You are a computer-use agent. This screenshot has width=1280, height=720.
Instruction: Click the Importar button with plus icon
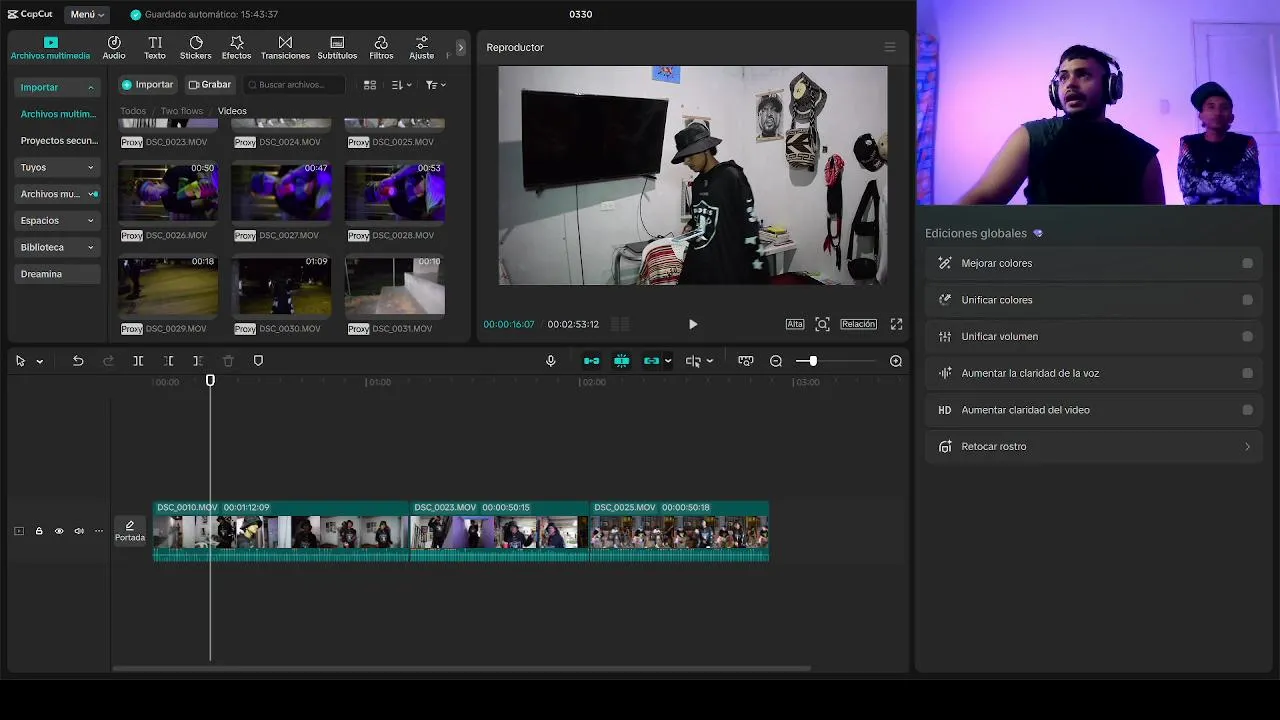click(x=148, y=85)
